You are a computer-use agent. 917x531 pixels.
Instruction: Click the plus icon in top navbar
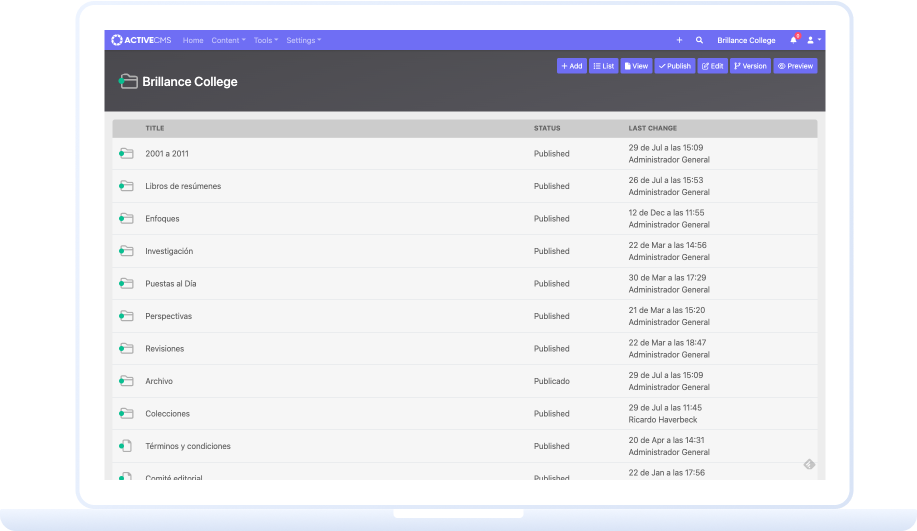(x=680, y=40)
